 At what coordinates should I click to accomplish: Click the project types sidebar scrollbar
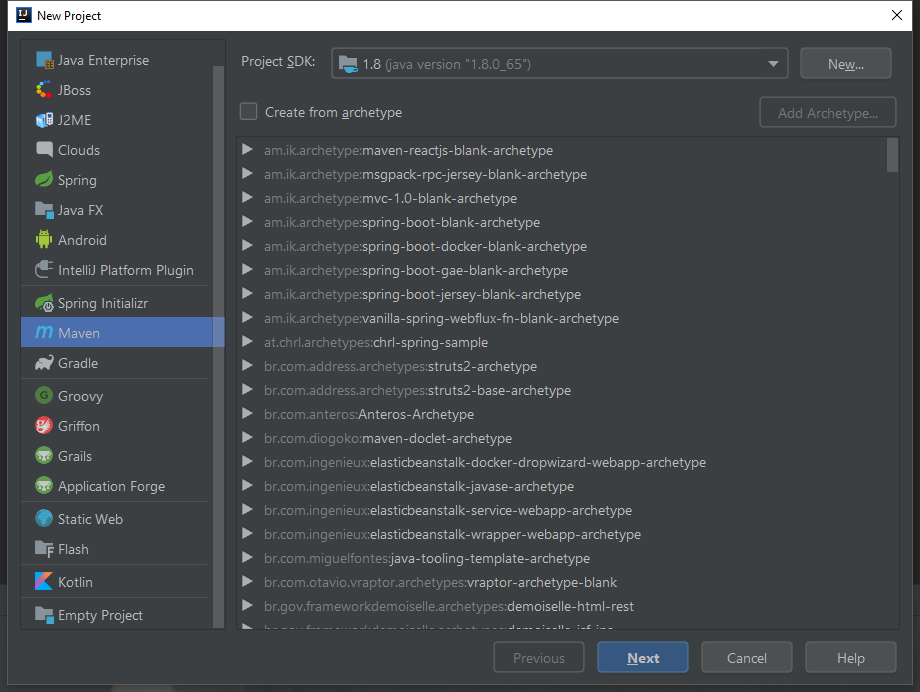click(x=218, y=346)
